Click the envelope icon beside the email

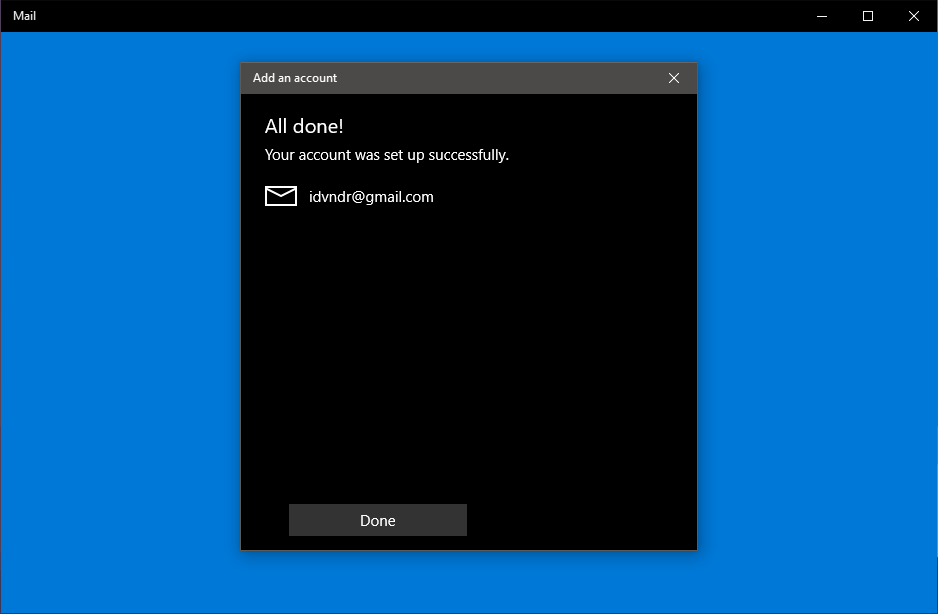(x=281, y=196)
